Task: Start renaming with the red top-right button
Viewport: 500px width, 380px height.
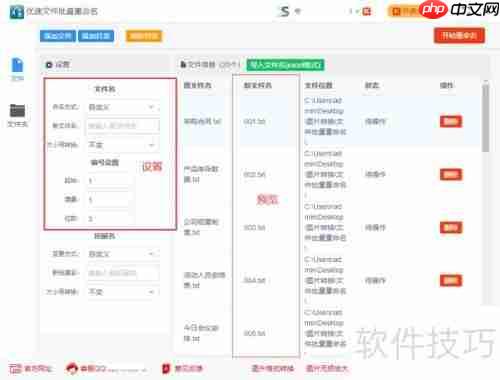Action: 459,35
